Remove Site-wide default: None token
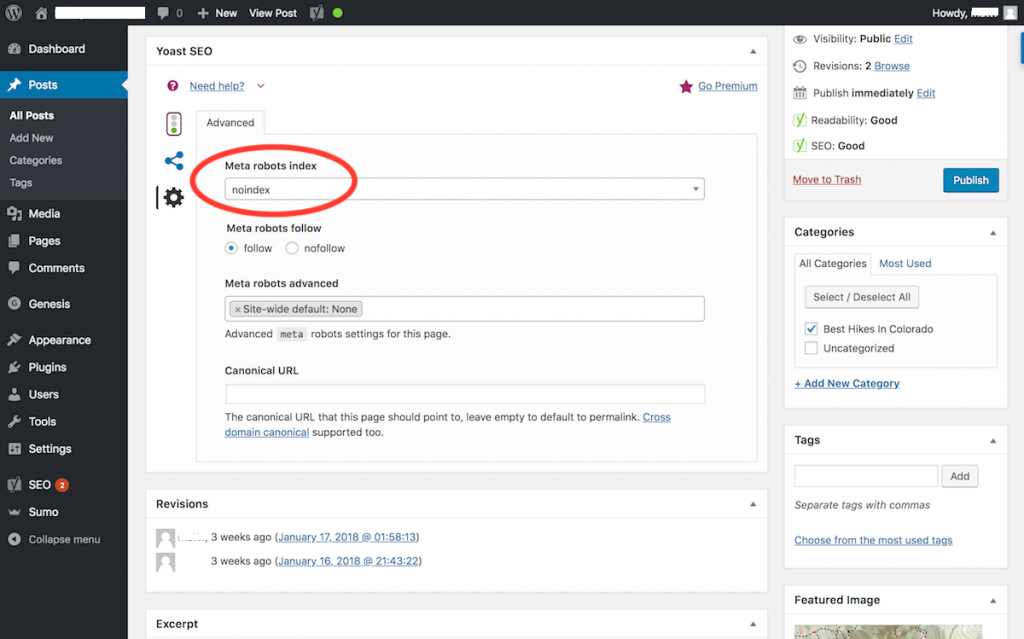The width and height of the screenshot is (1024, 639). 238,309
